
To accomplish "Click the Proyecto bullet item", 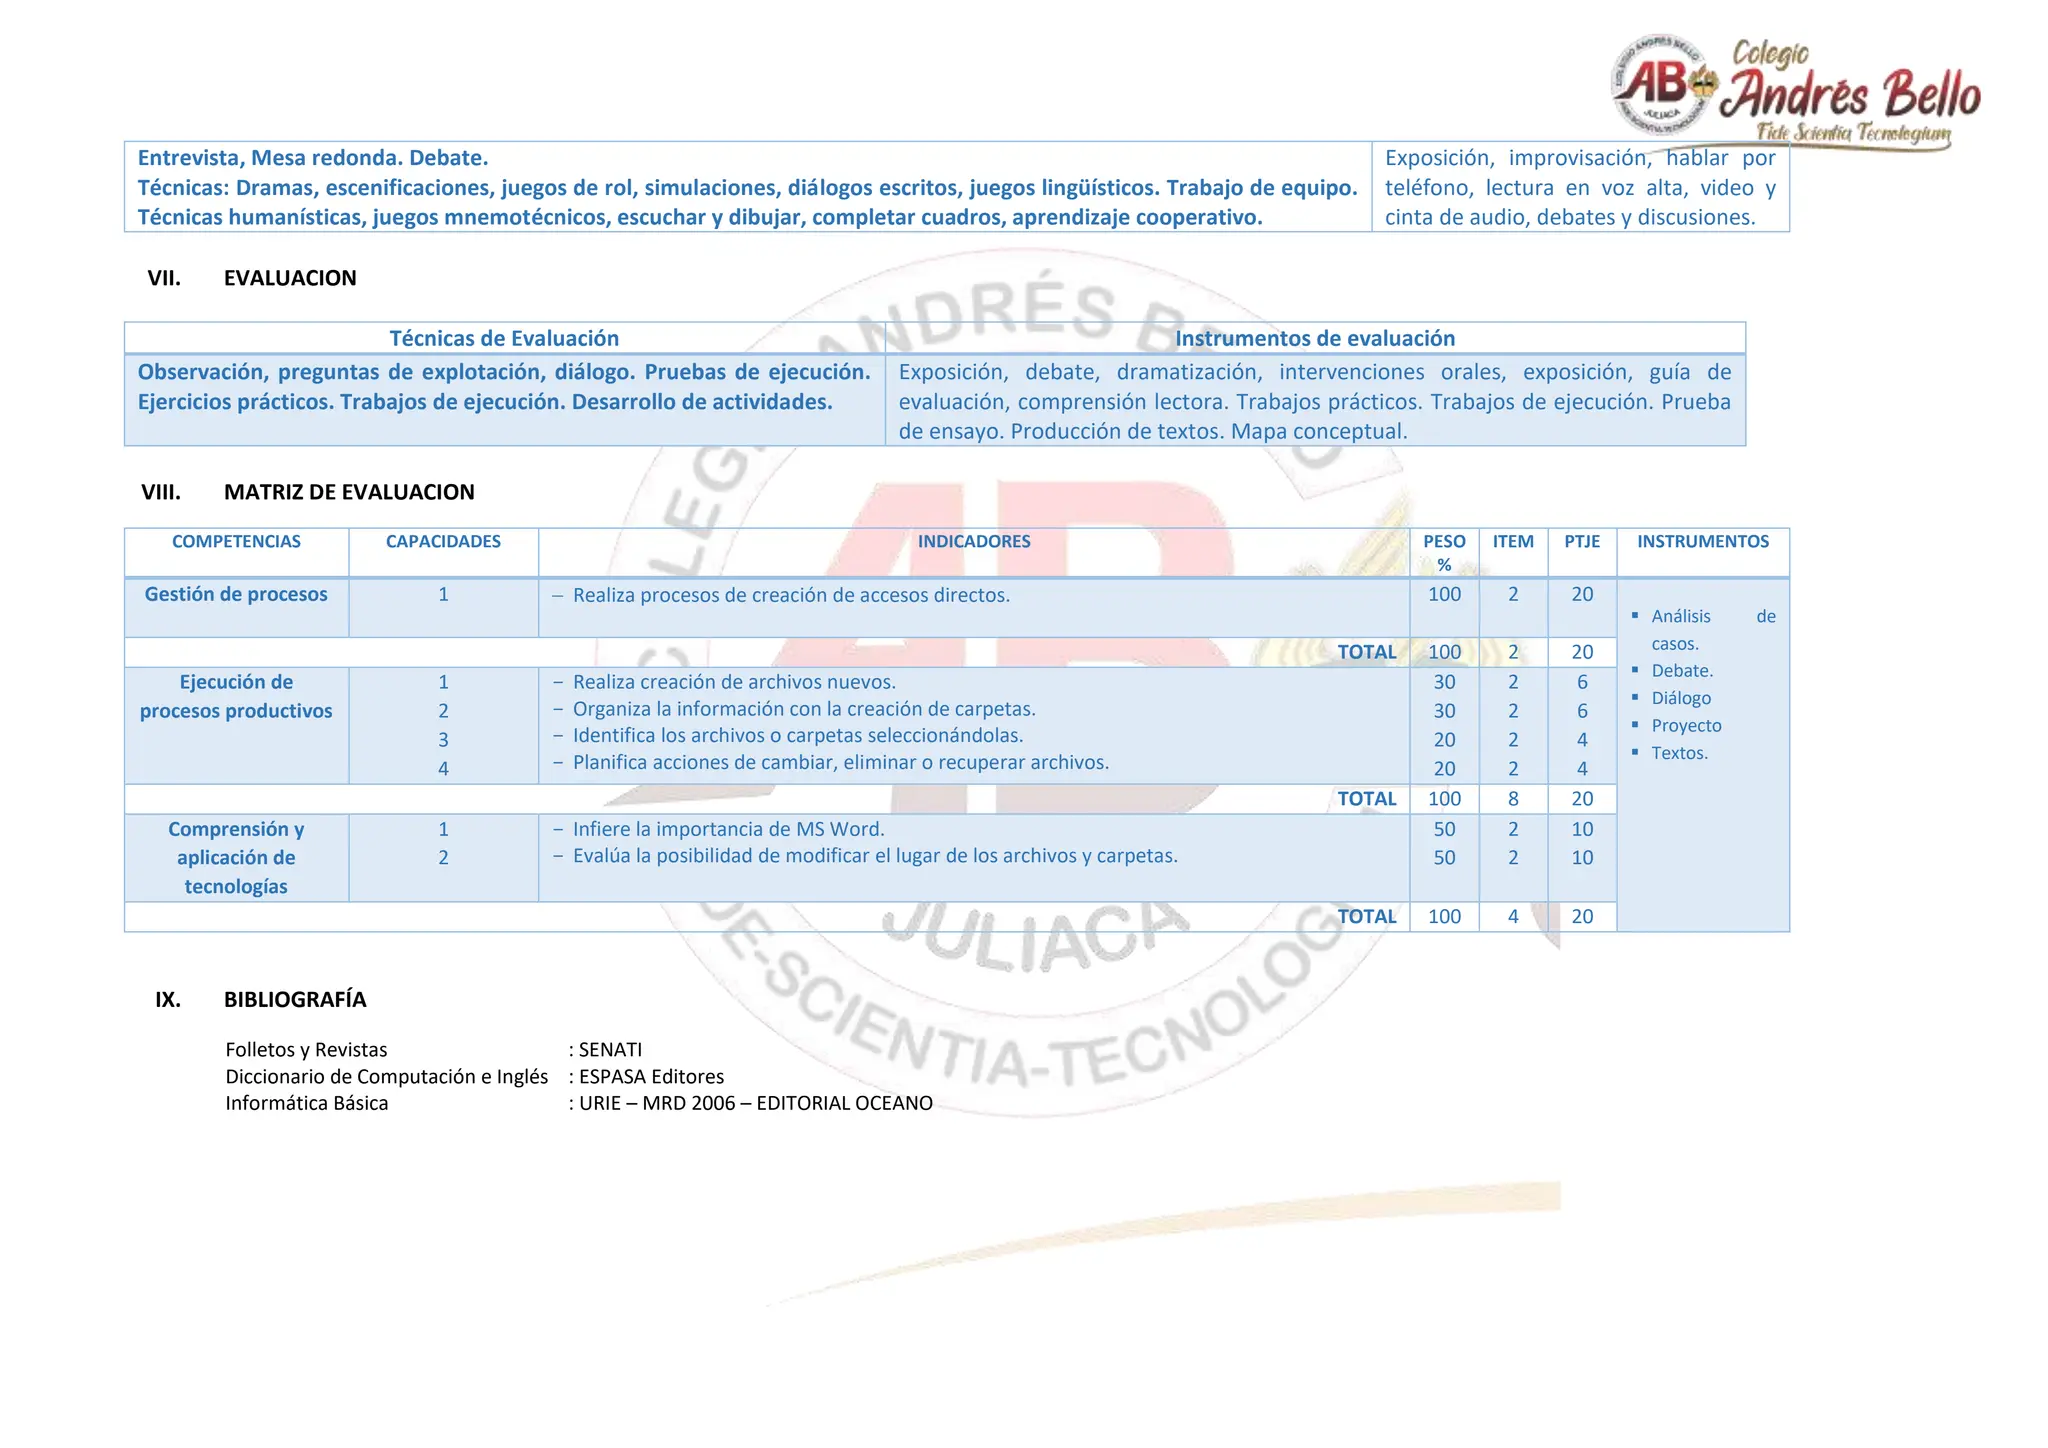I will point(1686,725).
